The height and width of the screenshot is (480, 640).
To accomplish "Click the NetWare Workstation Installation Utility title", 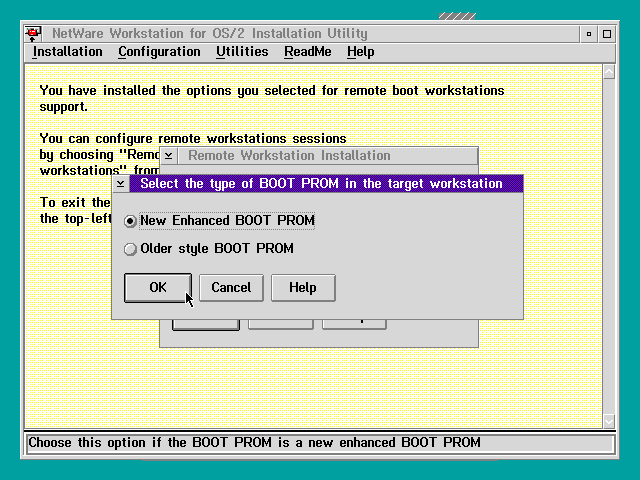I will [x=210, y=33].
